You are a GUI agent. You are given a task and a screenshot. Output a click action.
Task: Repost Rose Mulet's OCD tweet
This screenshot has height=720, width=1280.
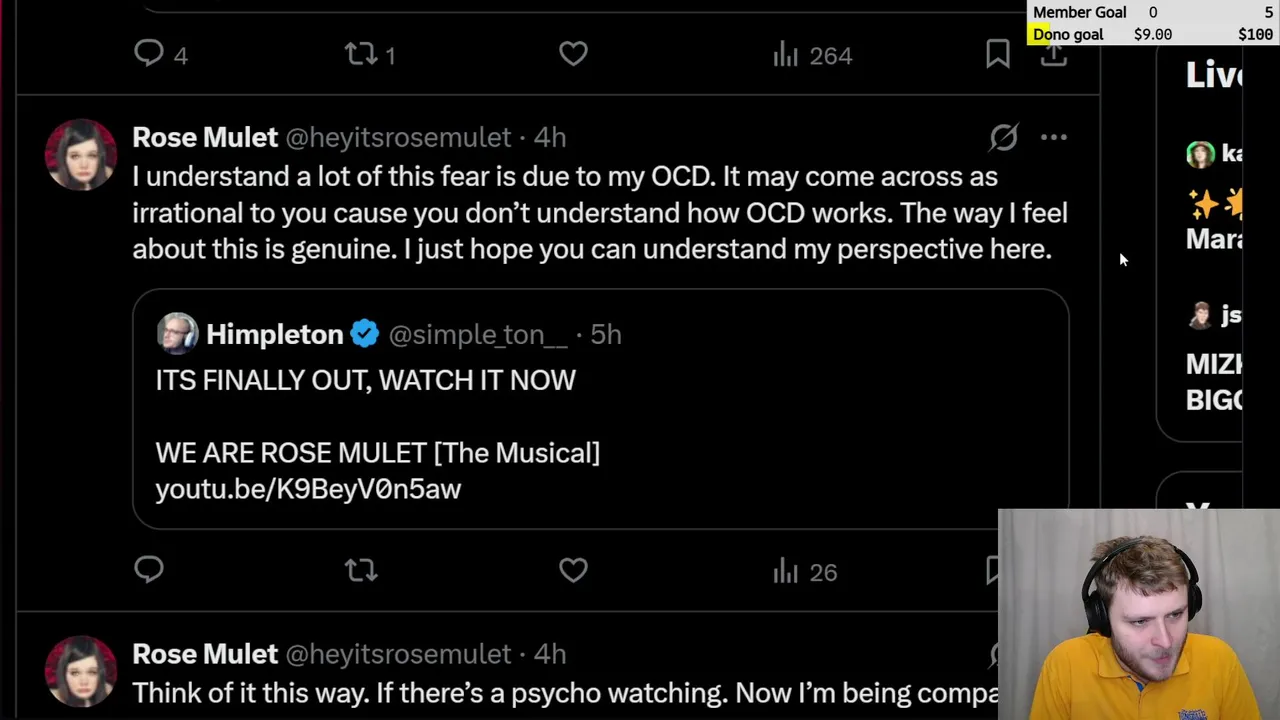pyautogui.click(x=361, y=570)
